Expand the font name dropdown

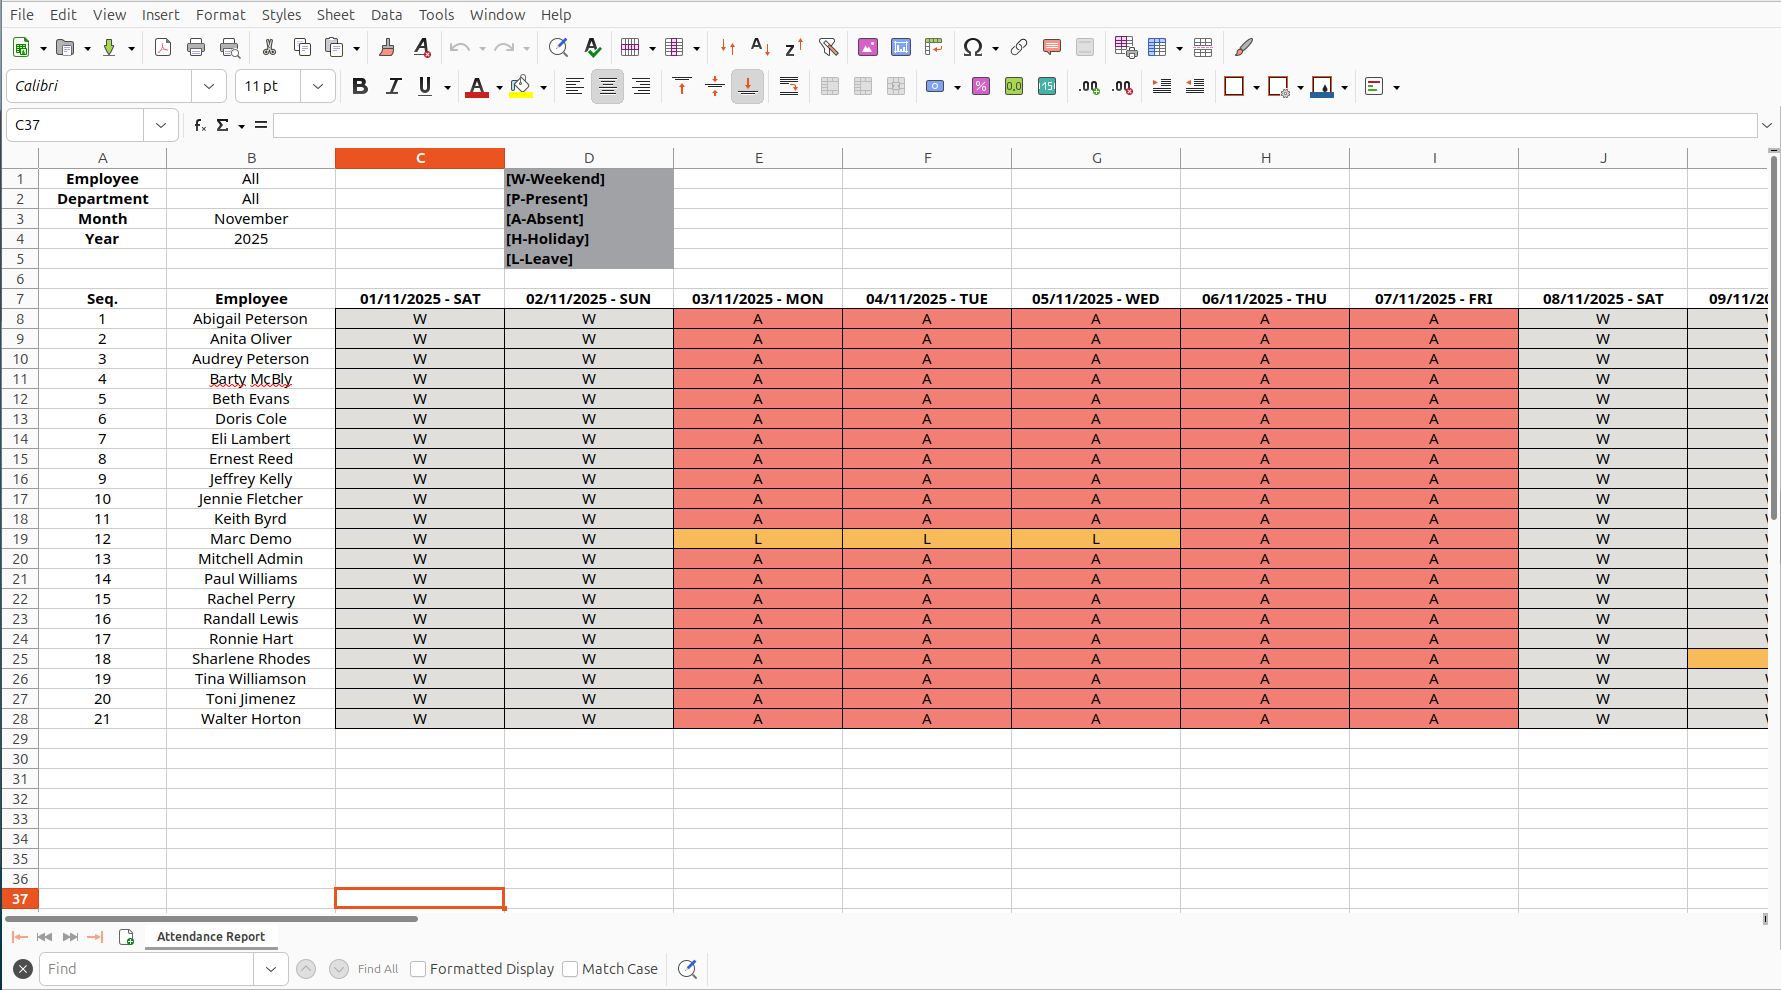click(x=209, y=87)
